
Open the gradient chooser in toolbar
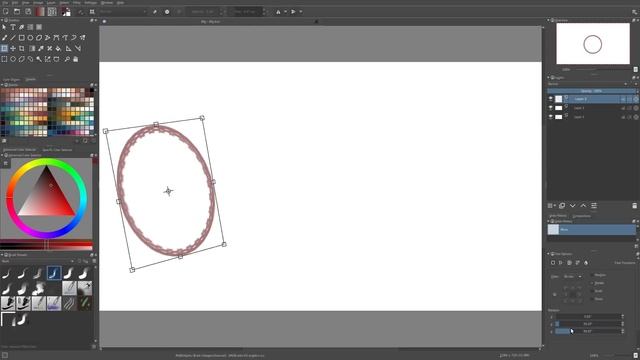coord(40,11)
